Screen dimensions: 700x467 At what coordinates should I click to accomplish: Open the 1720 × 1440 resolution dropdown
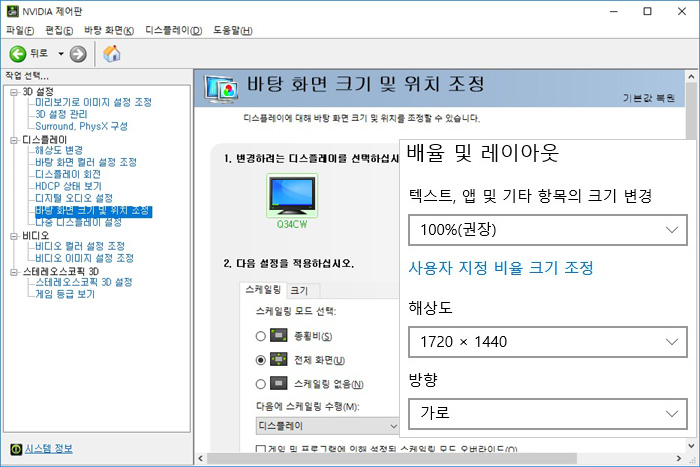[x=548, y=342]
